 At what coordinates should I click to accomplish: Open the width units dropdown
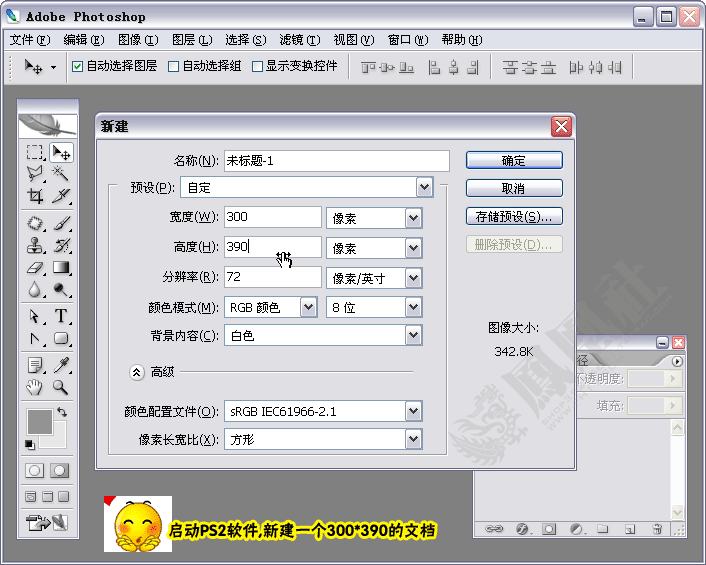[413, 218]
